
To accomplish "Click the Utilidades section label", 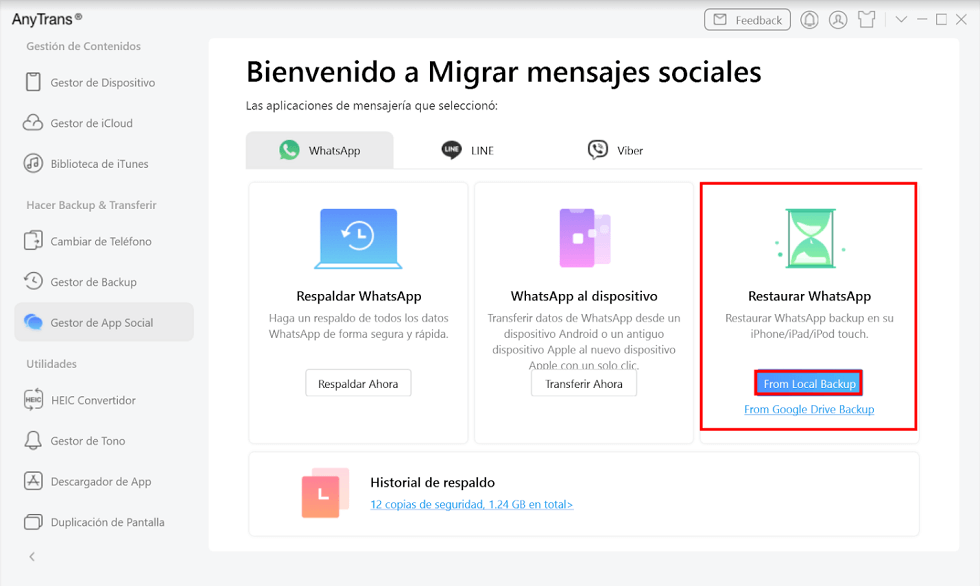I will 51,364.
